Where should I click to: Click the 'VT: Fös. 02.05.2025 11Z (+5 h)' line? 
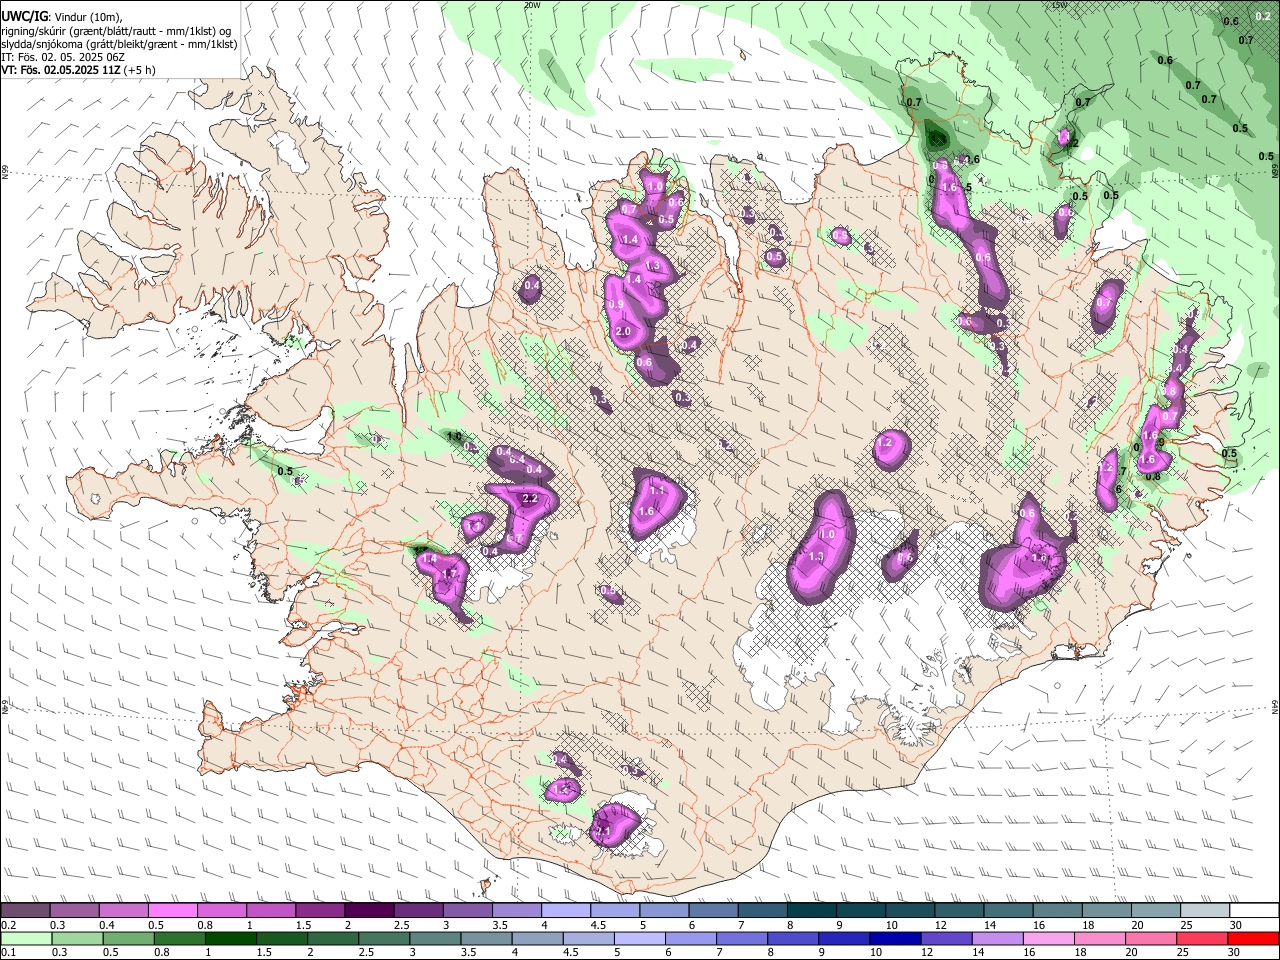pyautogui.click(x=78, y=71)
